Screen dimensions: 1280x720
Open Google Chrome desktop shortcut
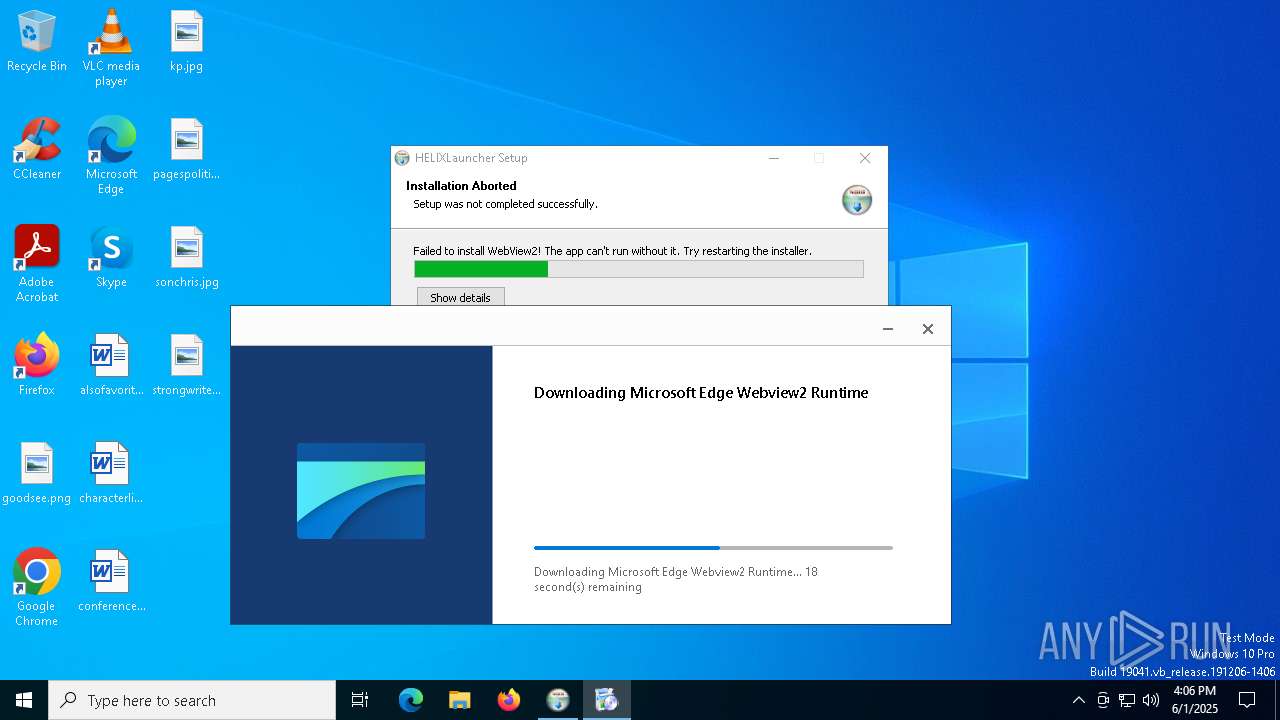point(37,588)
